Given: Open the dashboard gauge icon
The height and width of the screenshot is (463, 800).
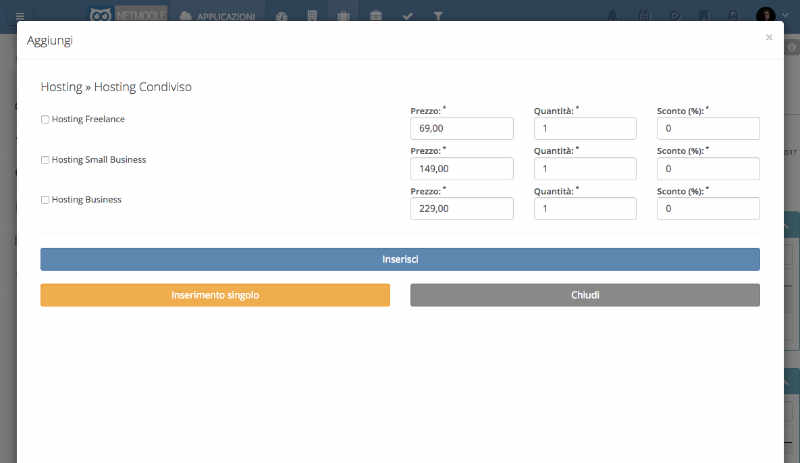Looking at the screenshot, I should tap(282, 16).
